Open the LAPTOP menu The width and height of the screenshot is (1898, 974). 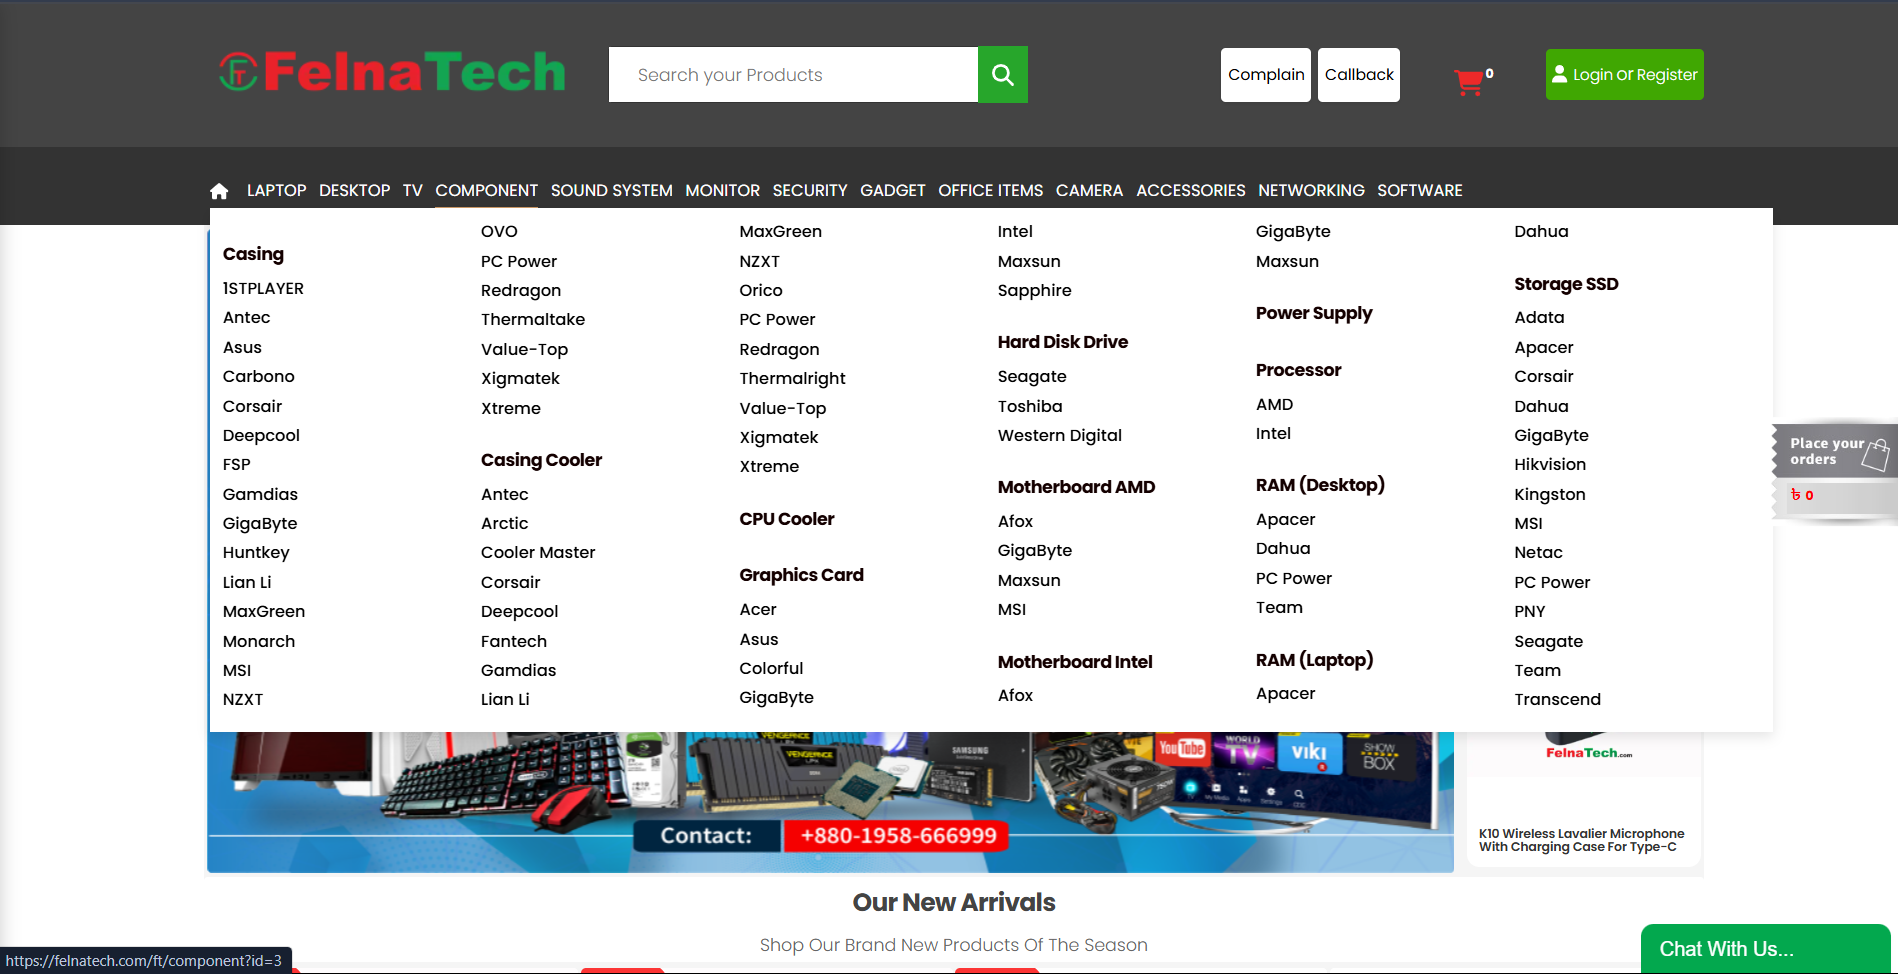pyautogui.click(x=277, y=190)
